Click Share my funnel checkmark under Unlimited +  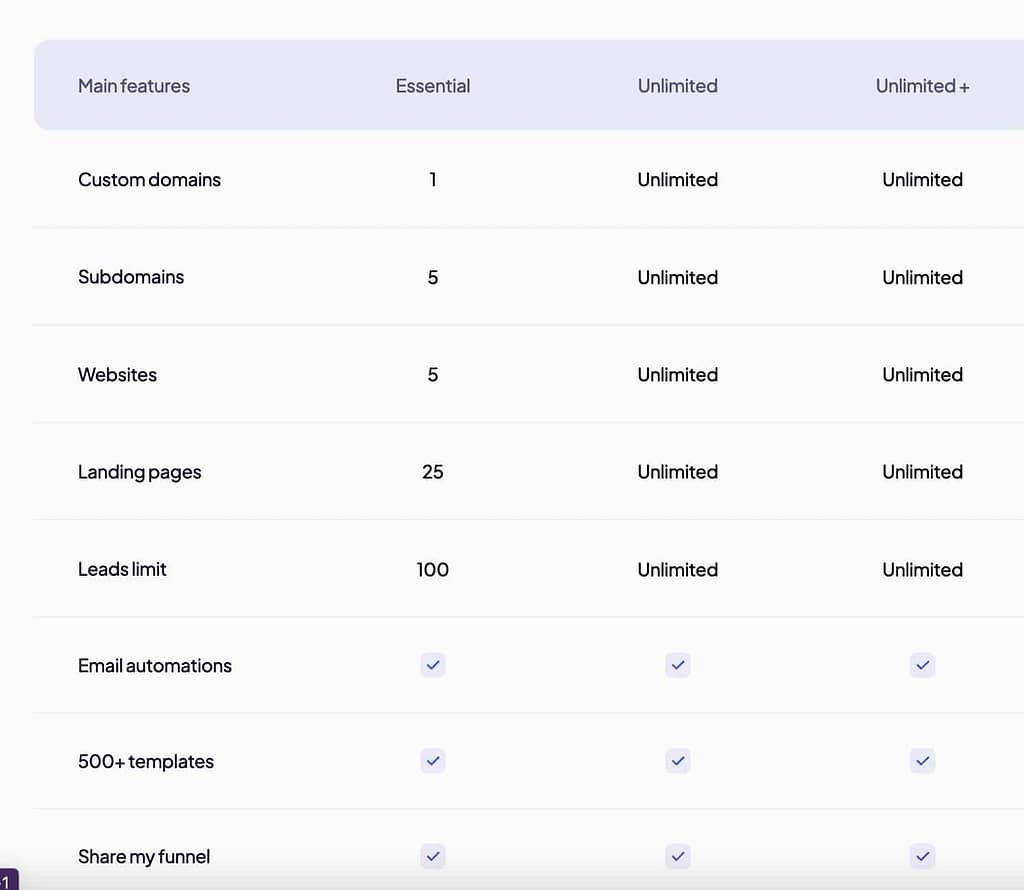[923, 856]
